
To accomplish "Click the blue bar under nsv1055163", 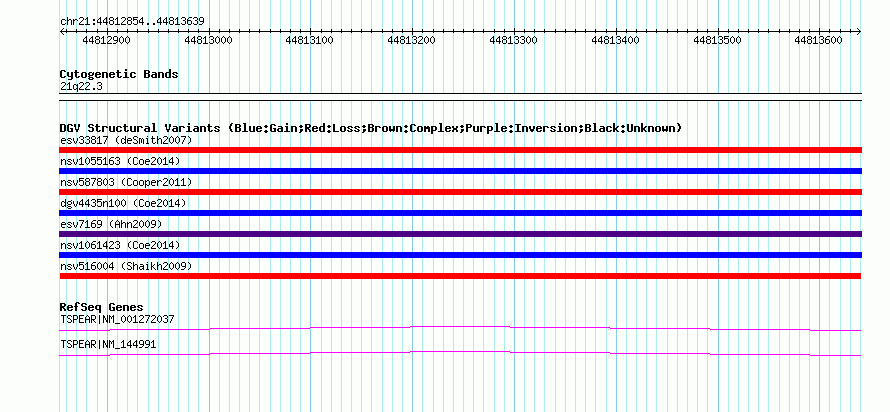I will [460, 171].
